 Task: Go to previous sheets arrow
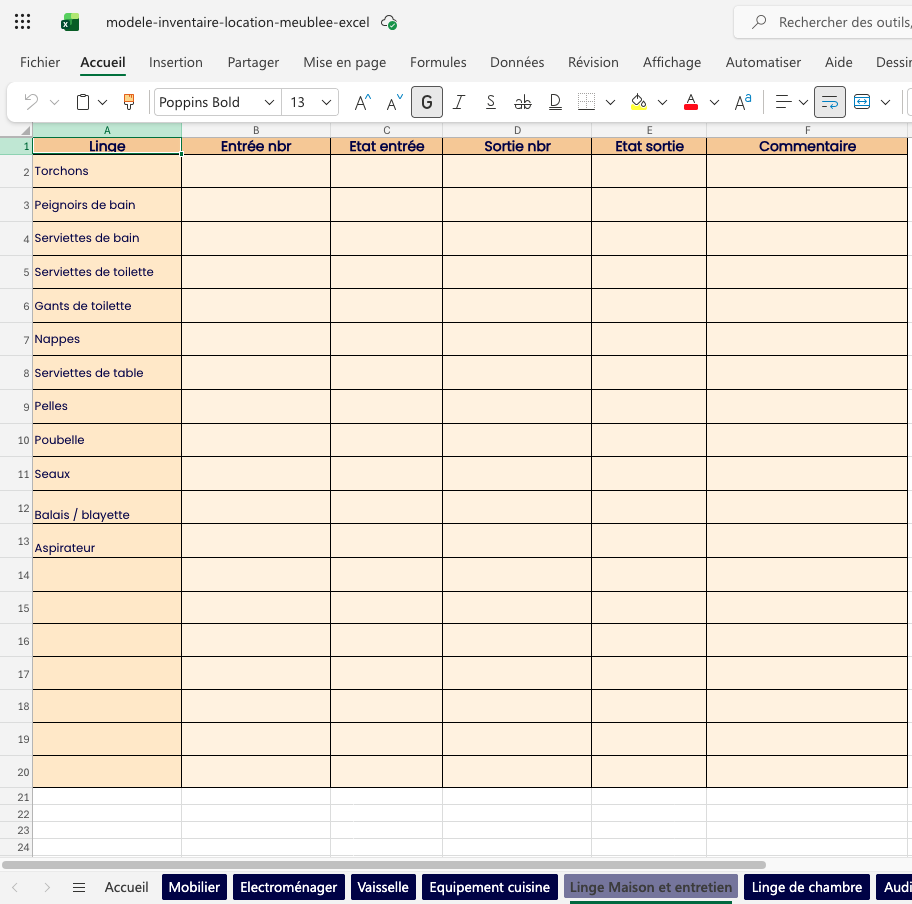click(15, 887)
